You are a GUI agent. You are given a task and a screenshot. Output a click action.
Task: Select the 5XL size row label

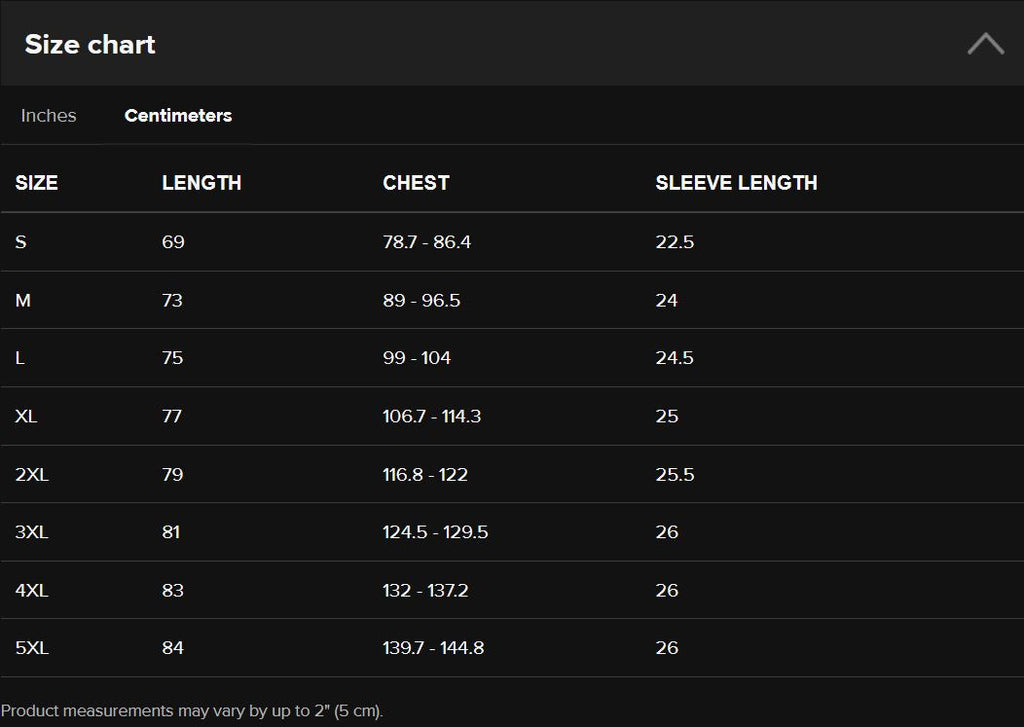(32, 648)
